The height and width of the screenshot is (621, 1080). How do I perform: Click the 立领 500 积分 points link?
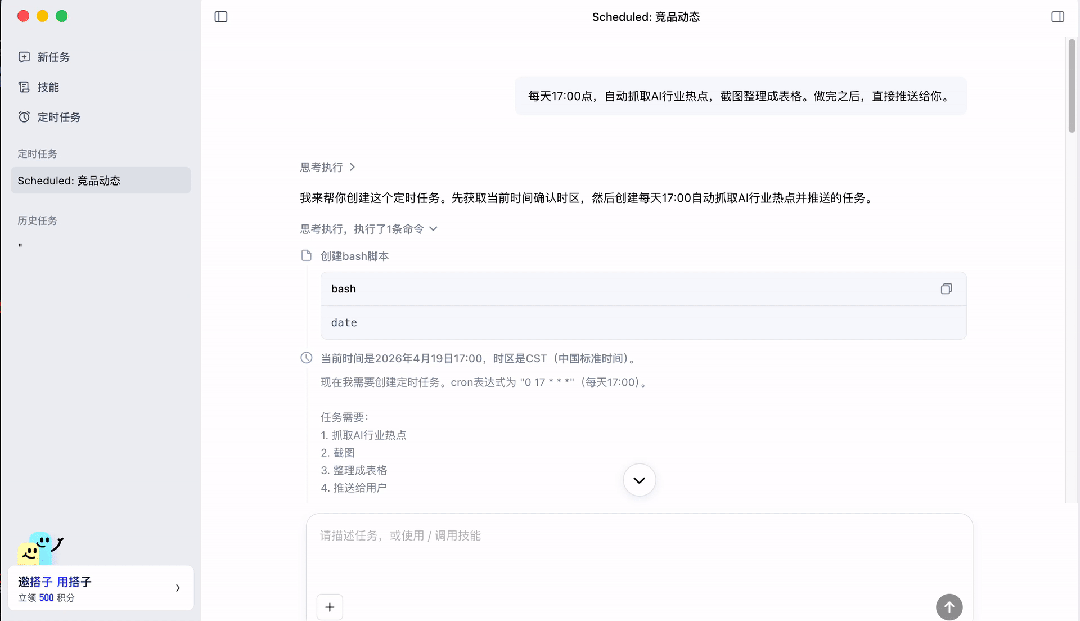pos(45,596)
